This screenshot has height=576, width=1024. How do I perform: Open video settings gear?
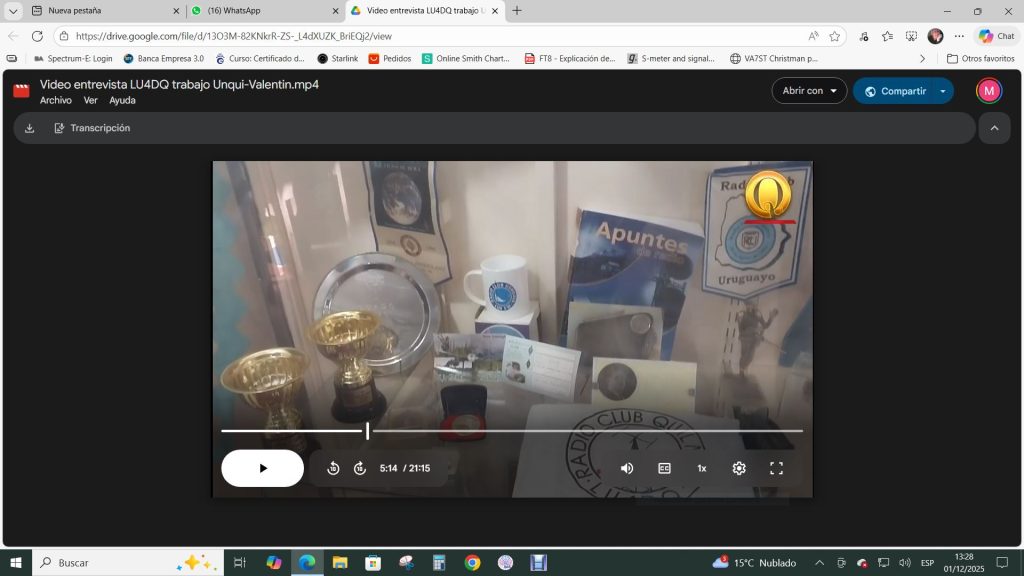point(739,468)
